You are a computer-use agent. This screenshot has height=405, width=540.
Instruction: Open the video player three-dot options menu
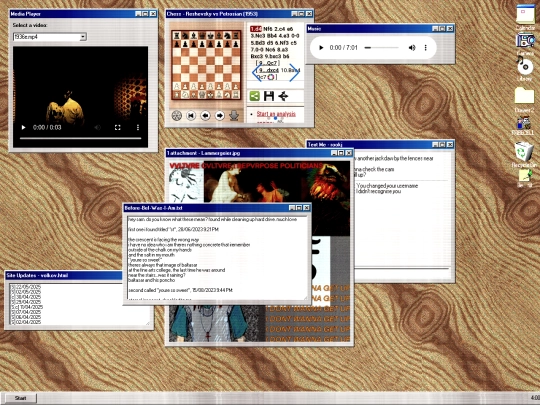[138, 127]
